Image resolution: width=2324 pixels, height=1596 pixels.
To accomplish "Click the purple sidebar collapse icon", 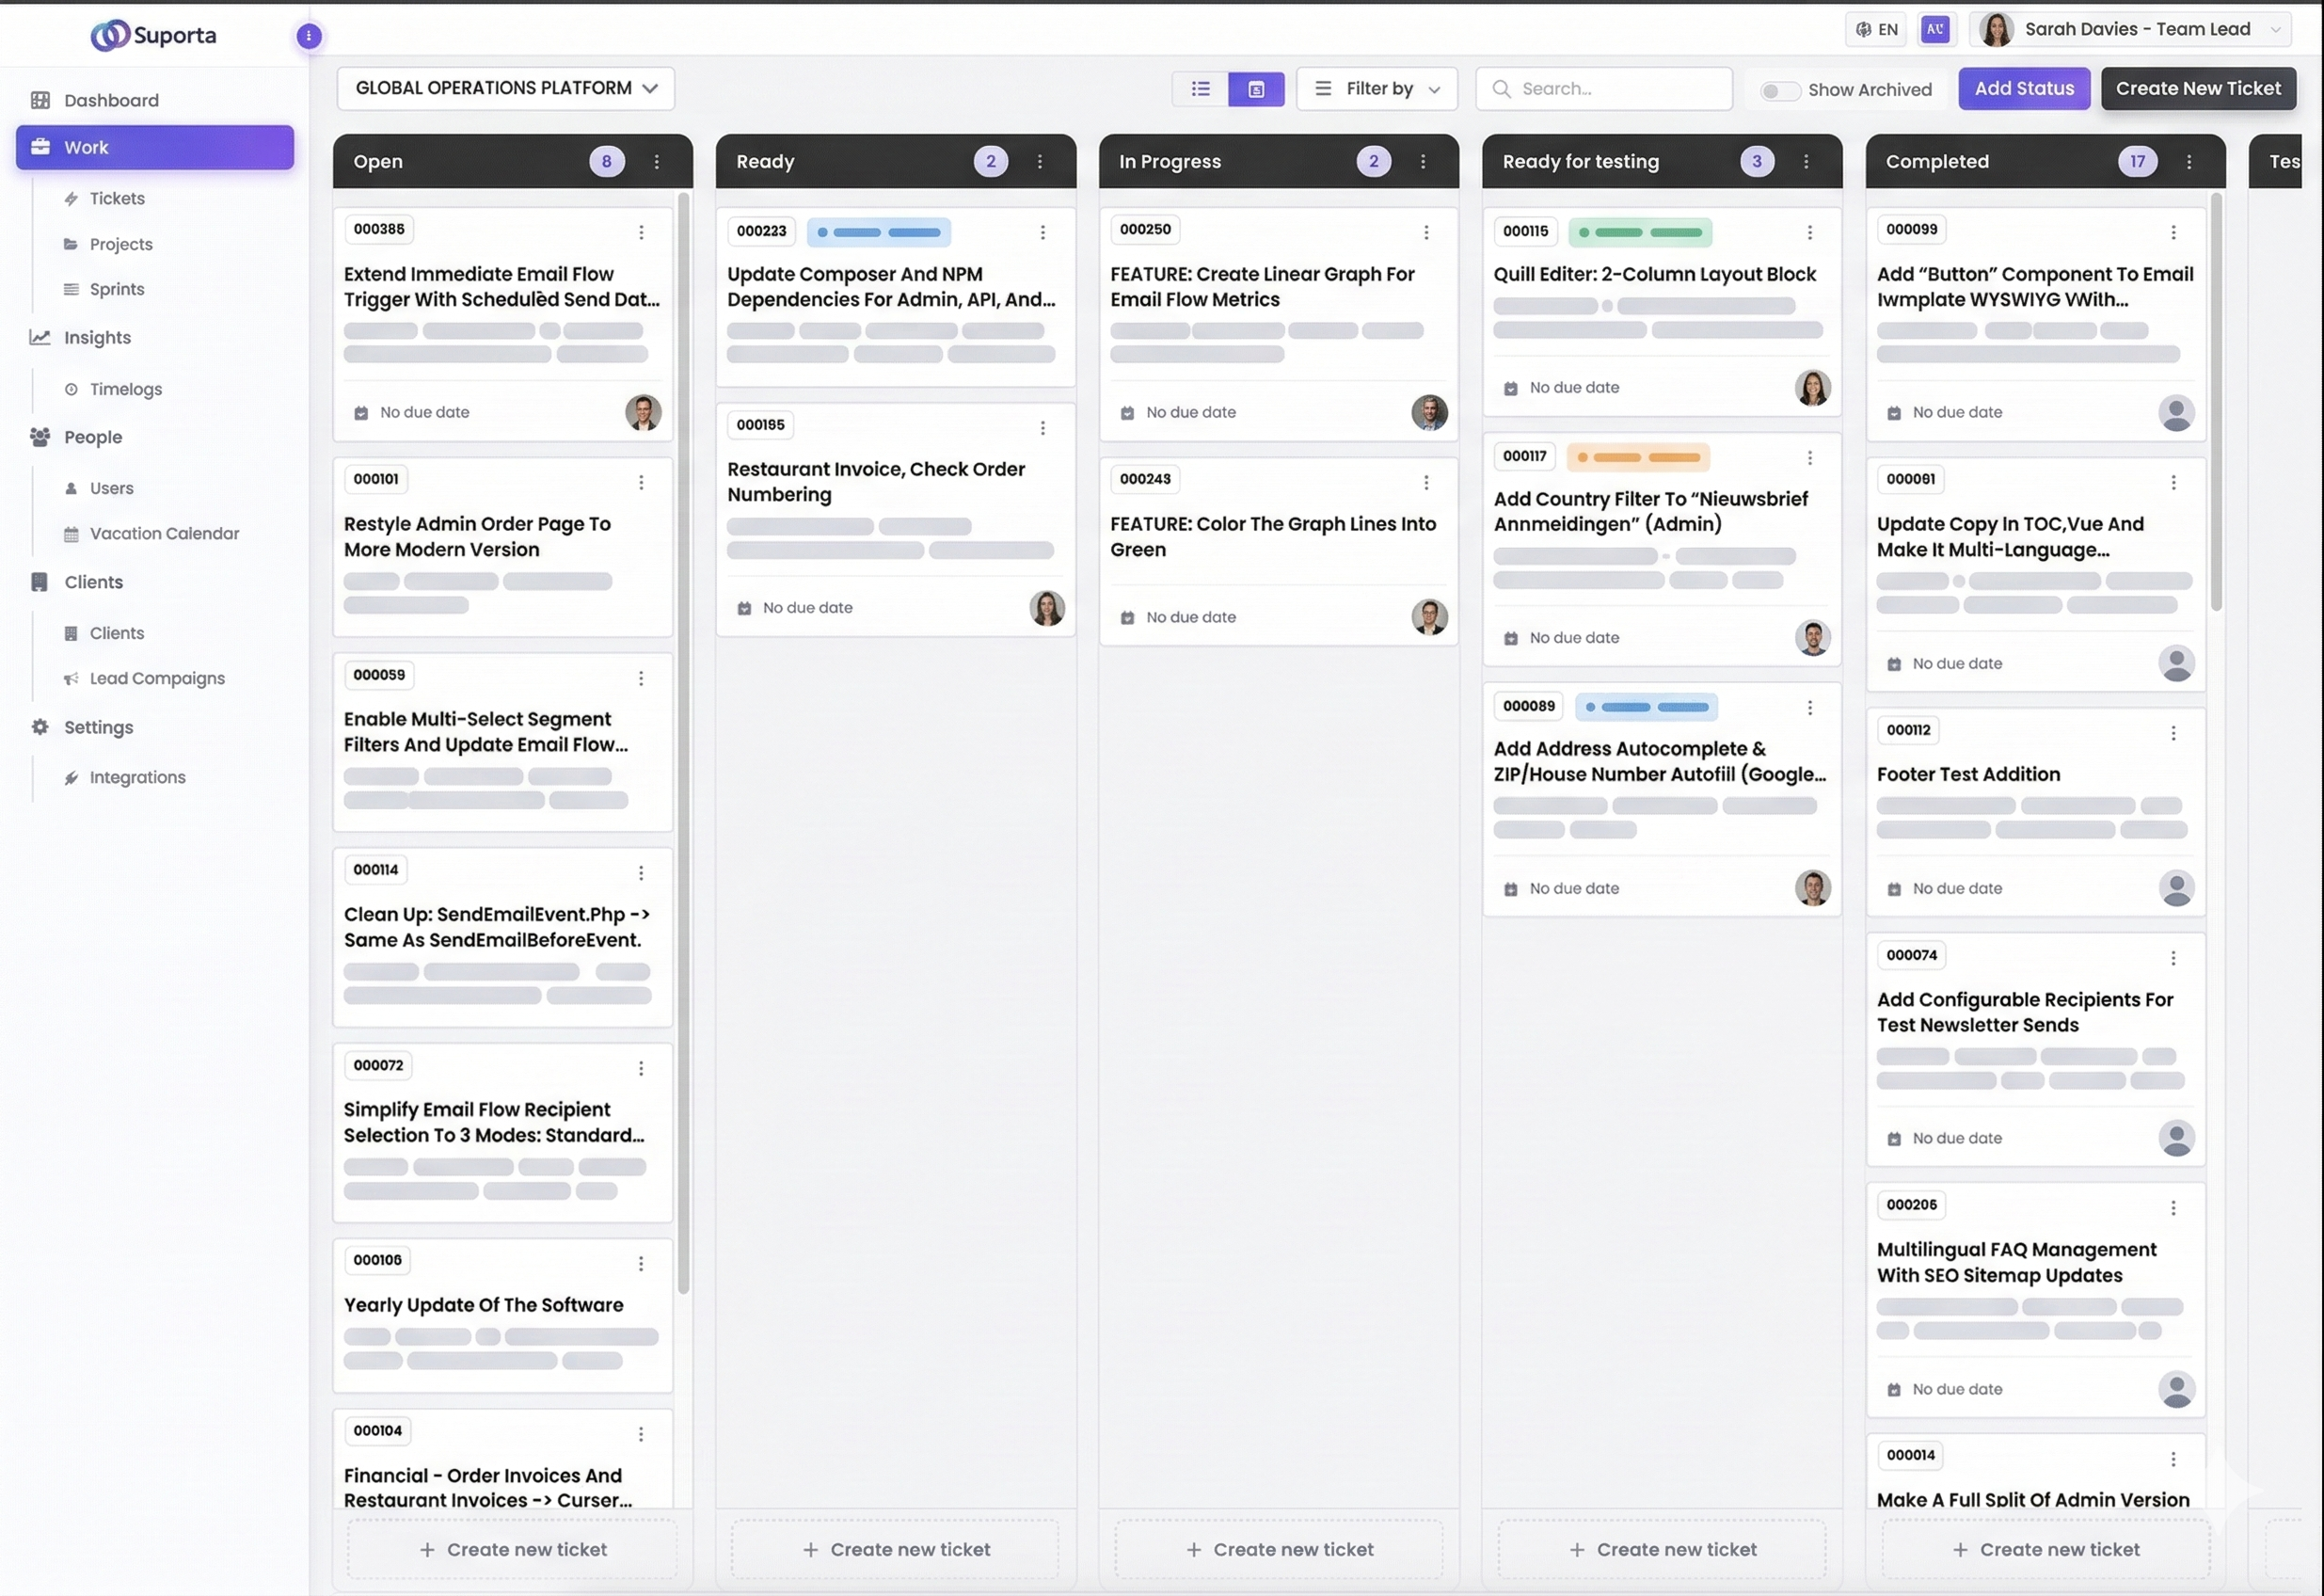I will pos(309,36).
